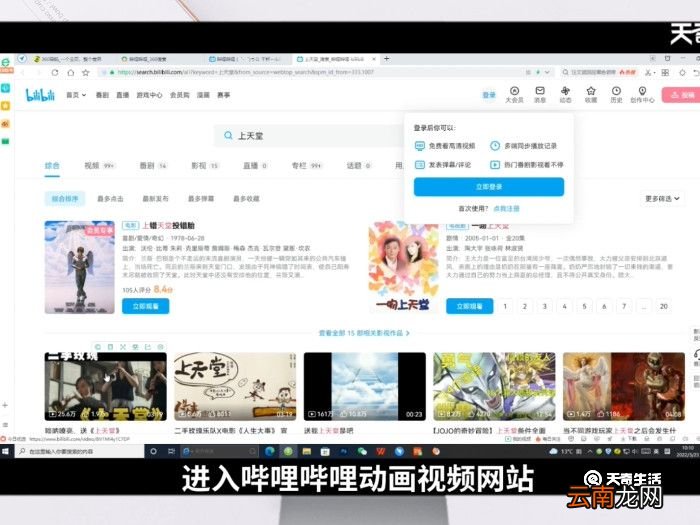This screenshot has width=700, height=525.
Task: Switch to the 专栏 search tab
Action: (307, 166)
